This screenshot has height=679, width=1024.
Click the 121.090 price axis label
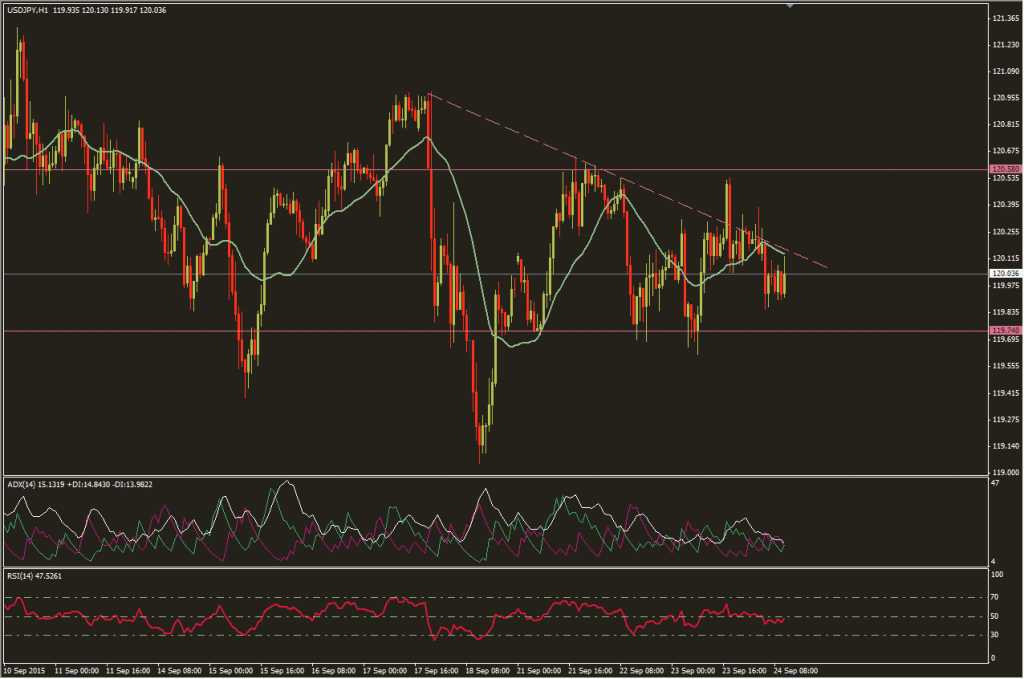[x=1006, y=71]
